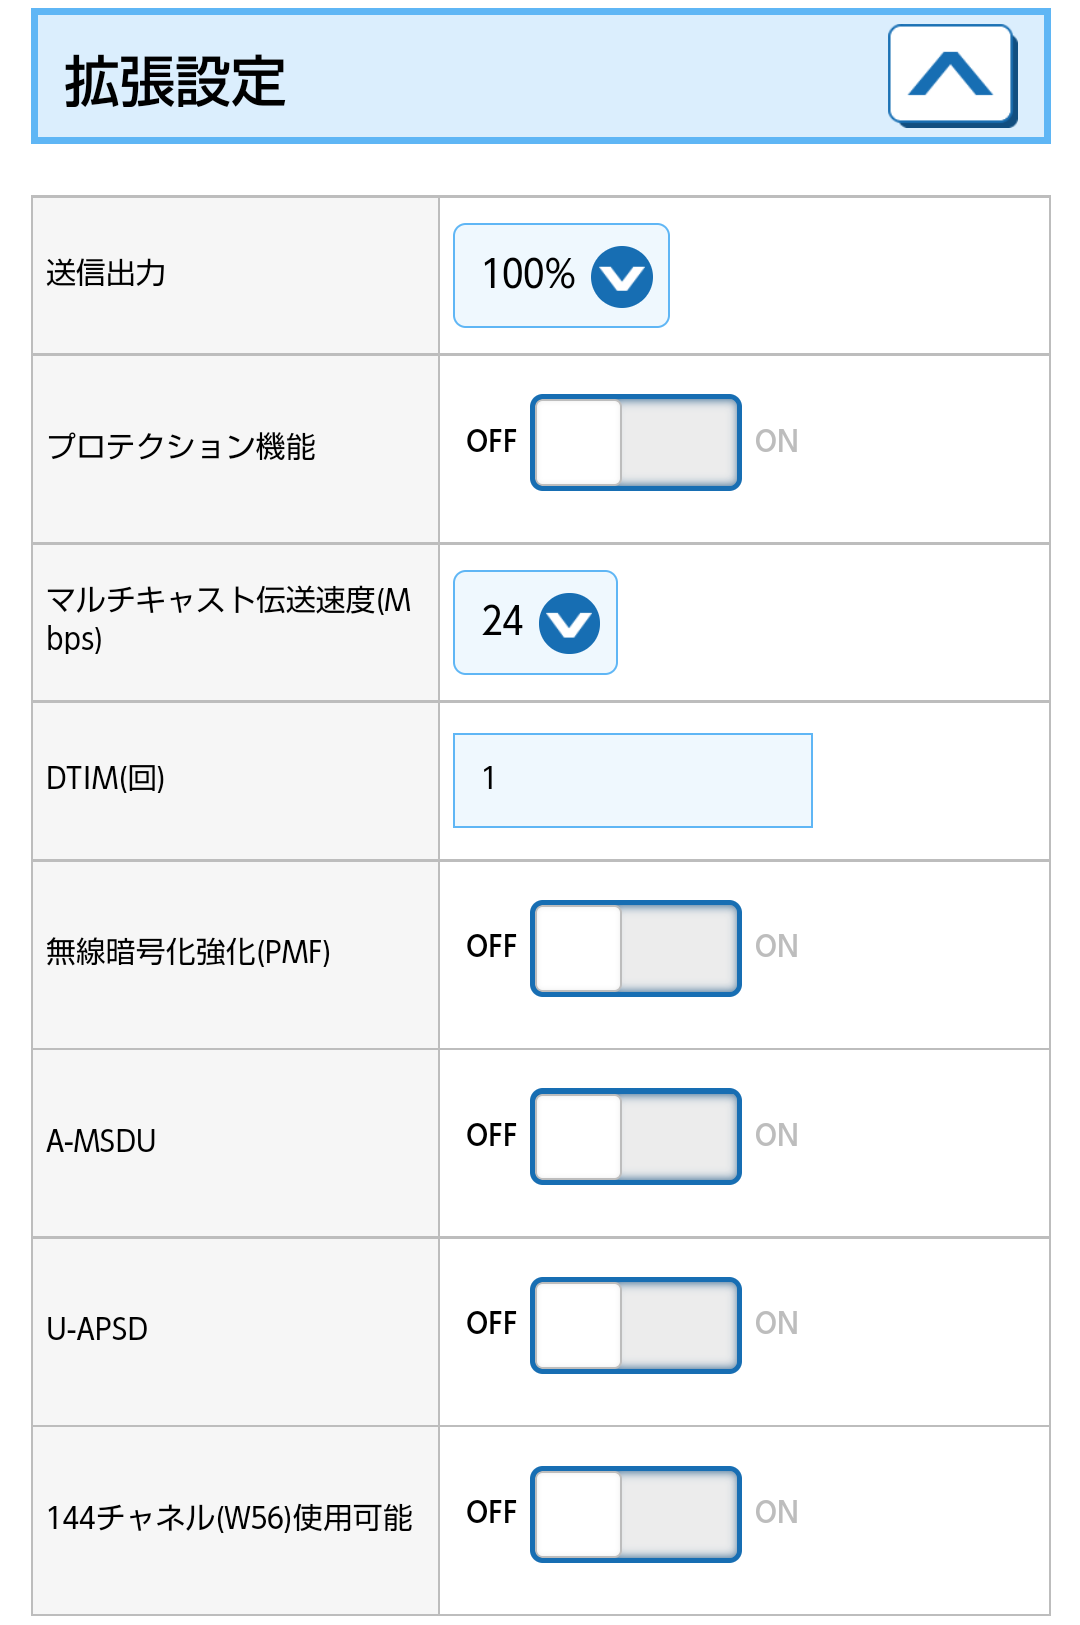Click the ON label for U-APSD
The image size is (1080, 1625).
pos(776,1323)
